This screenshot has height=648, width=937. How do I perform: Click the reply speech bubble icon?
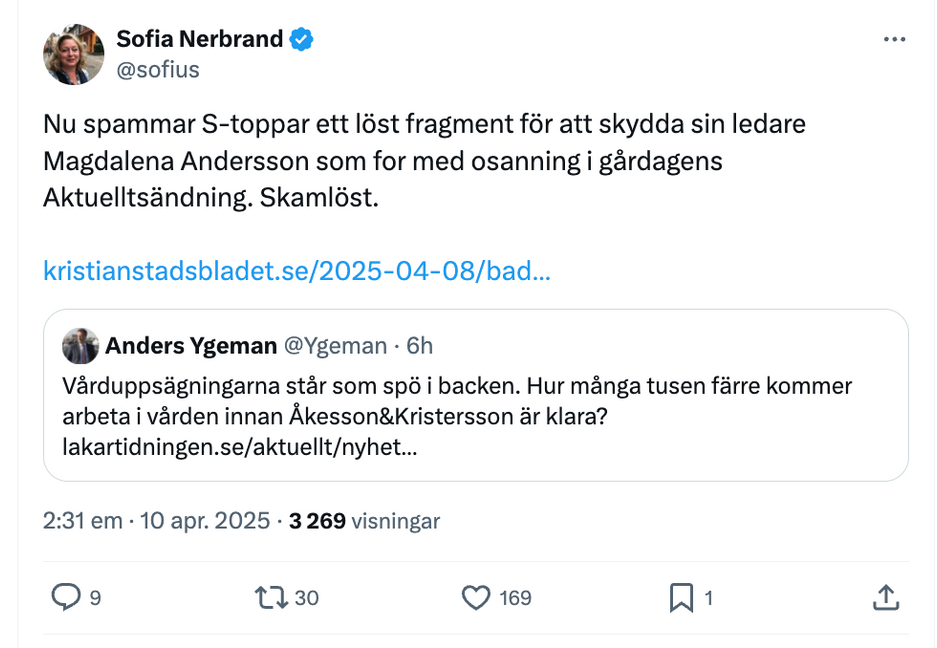pos(66,598)
